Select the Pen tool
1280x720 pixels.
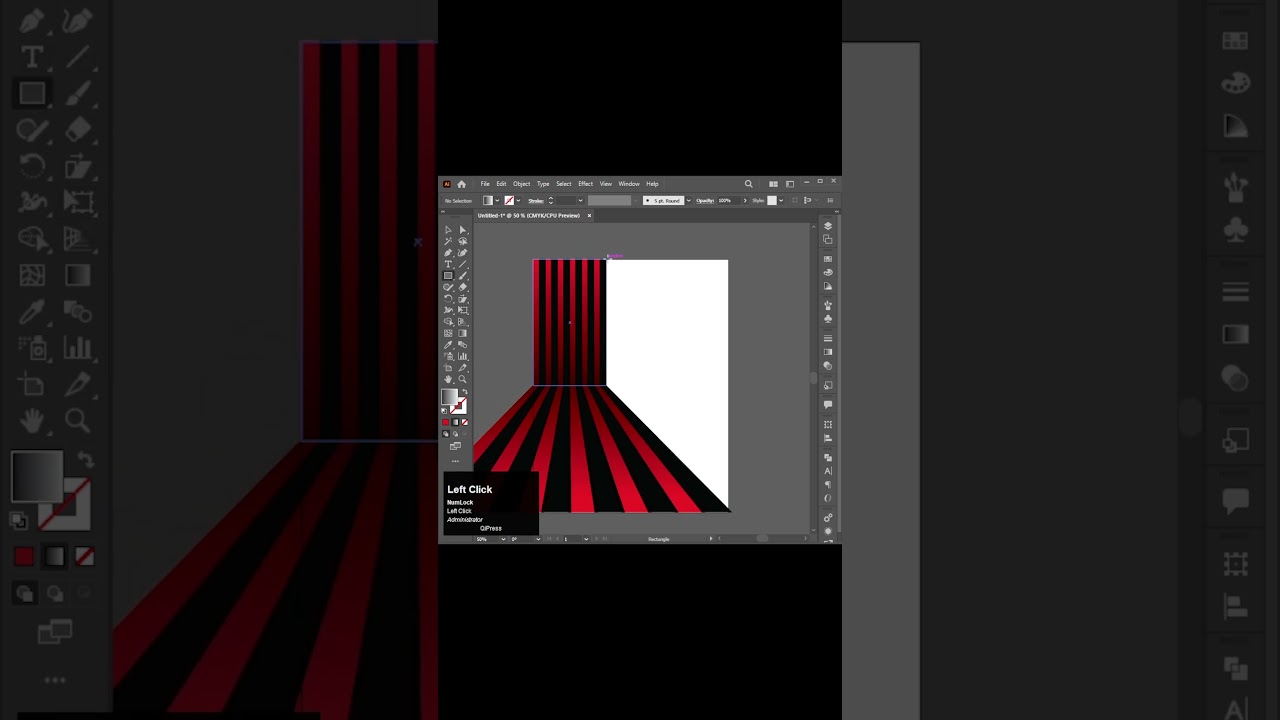click(x=448, y=253)
